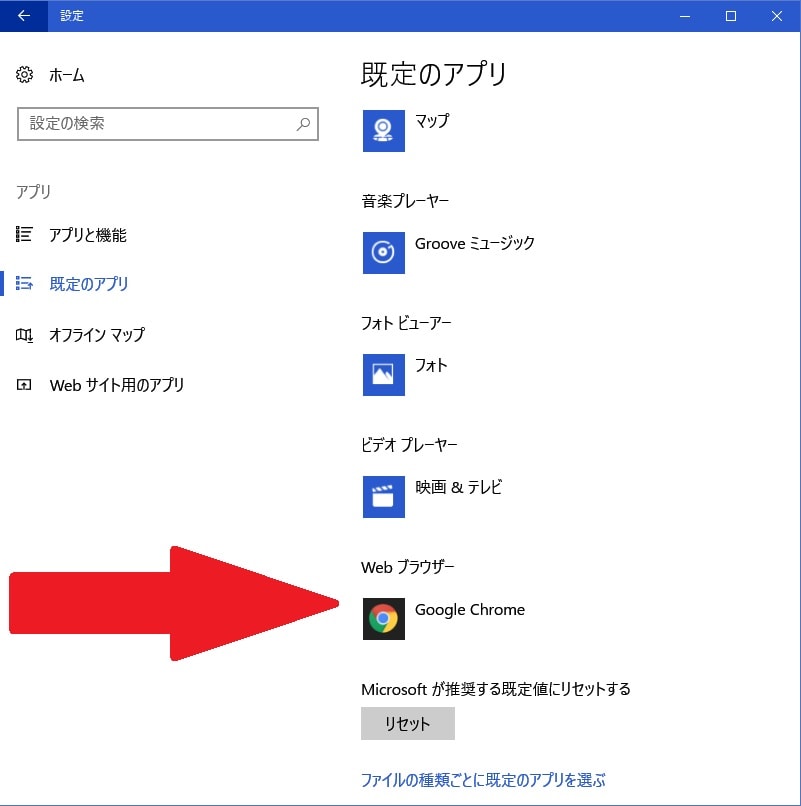Click the フォト ビューアー heading

coord(406,323)
